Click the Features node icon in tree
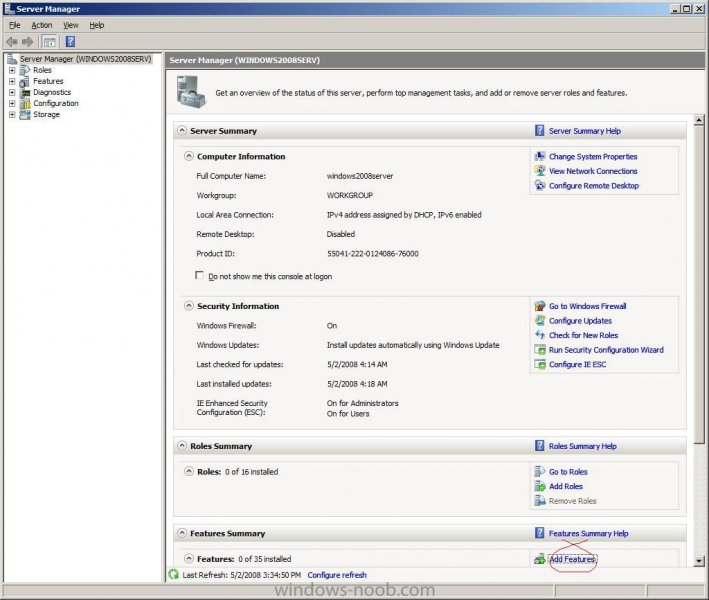The image size is (709, 600). [25, 81]
